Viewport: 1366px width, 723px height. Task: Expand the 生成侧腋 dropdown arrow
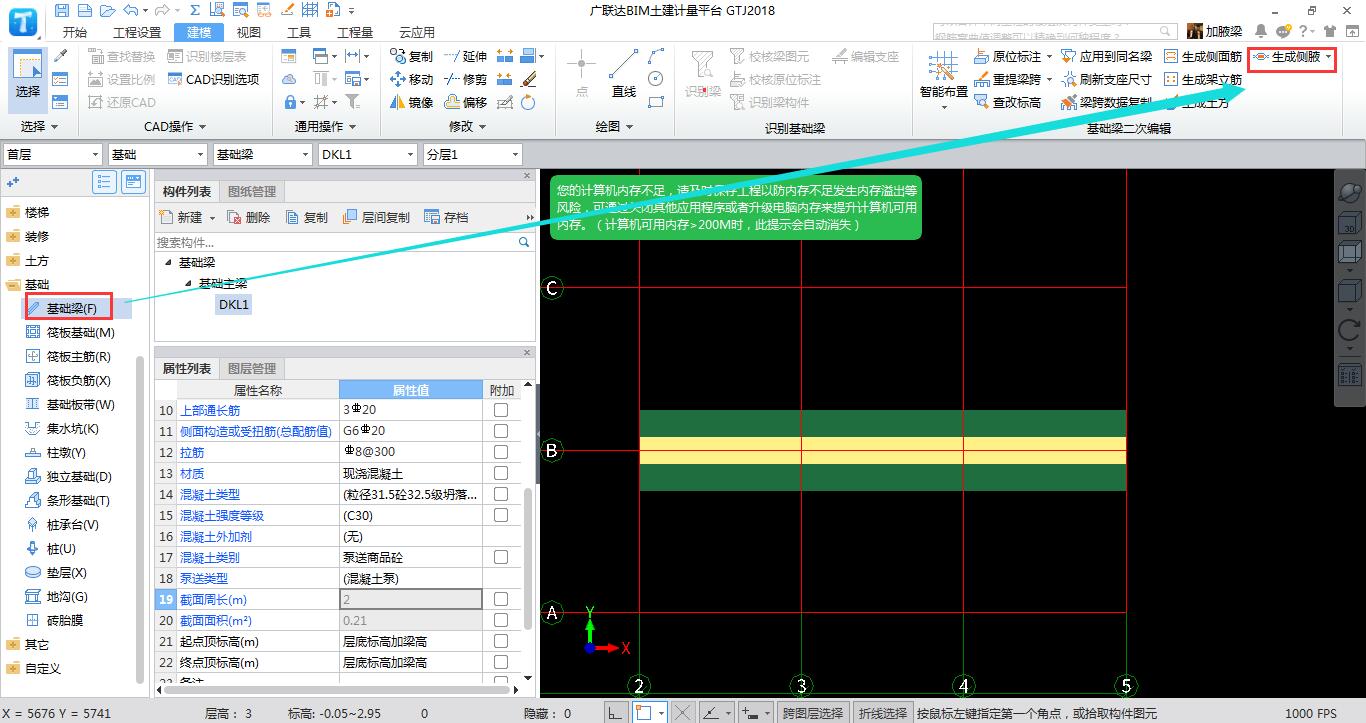1328,57
